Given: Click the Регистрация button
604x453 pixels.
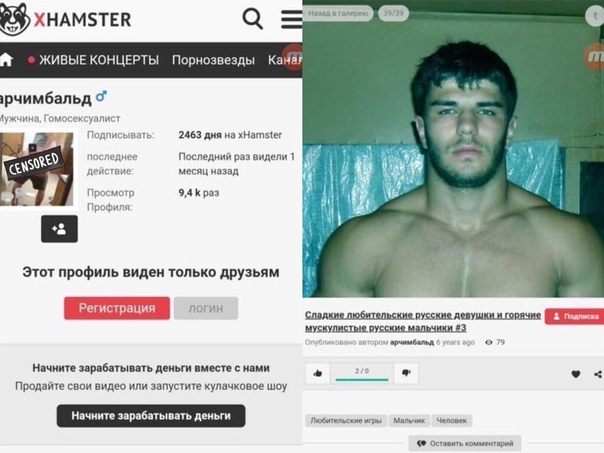Looking at the screenshot, I should 117,308.
